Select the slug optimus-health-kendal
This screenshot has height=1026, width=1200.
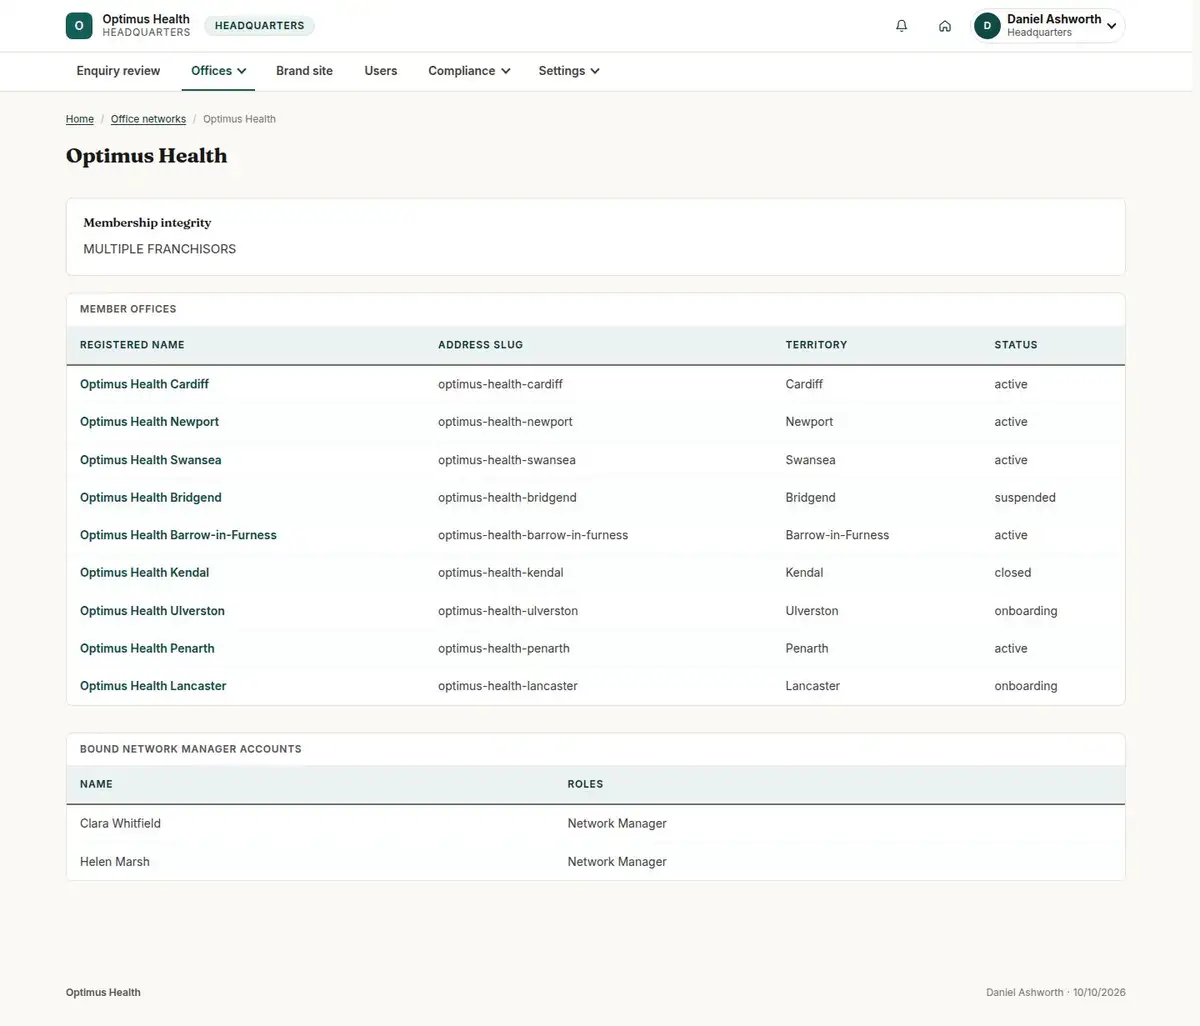[500, 573]
